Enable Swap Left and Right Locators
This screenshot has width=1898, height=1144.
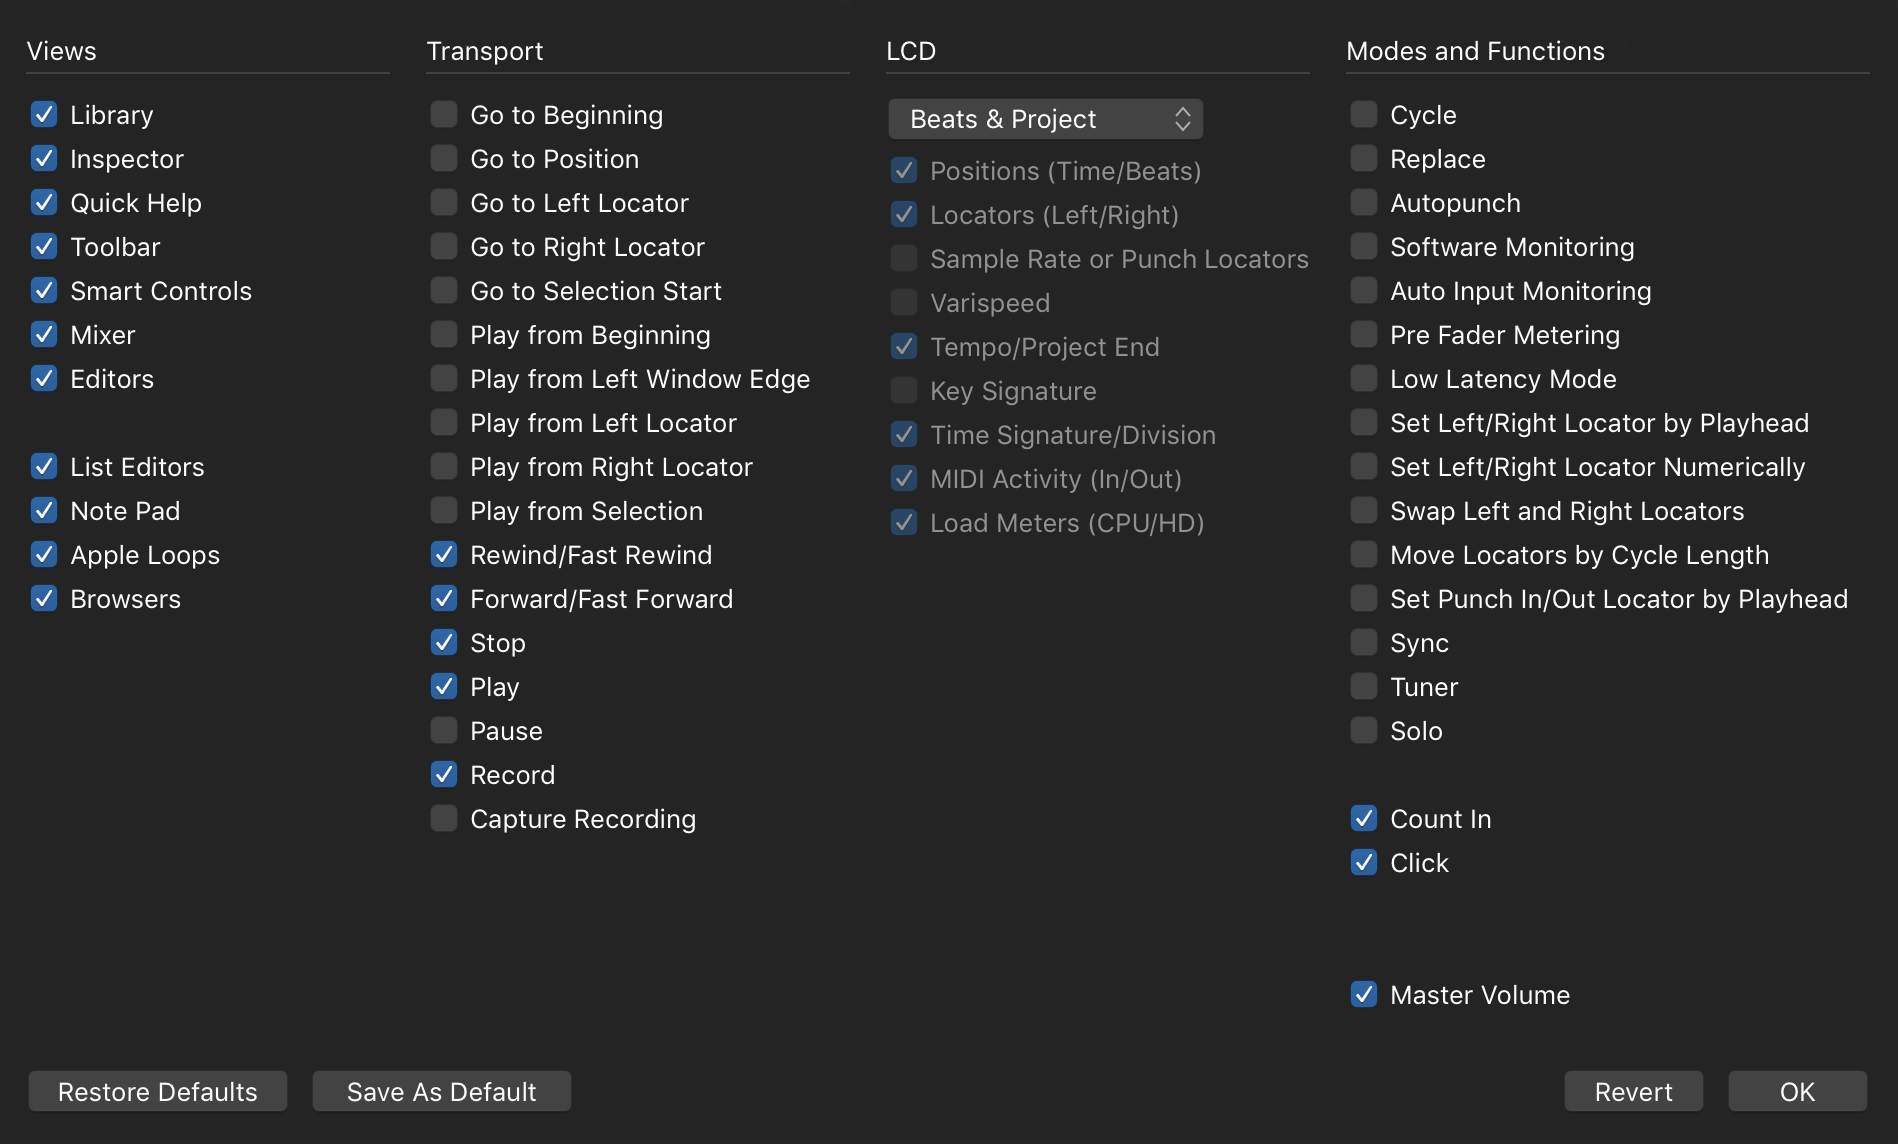pos(1363,510)
